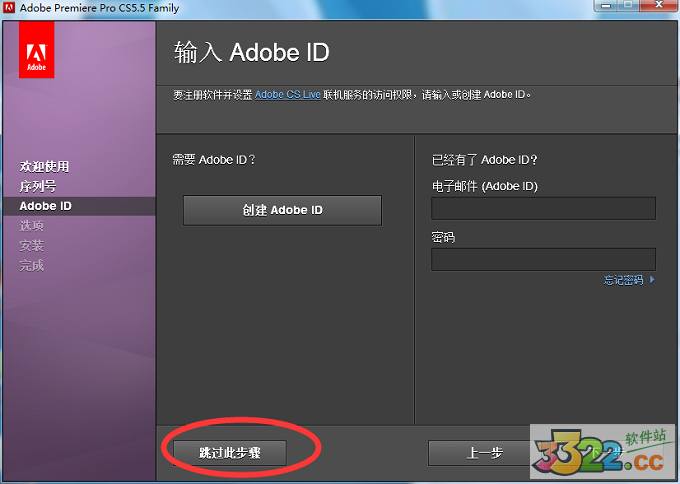Focus the 密码 password field
This screenshot has width=680, height=484.
[543, 259]
